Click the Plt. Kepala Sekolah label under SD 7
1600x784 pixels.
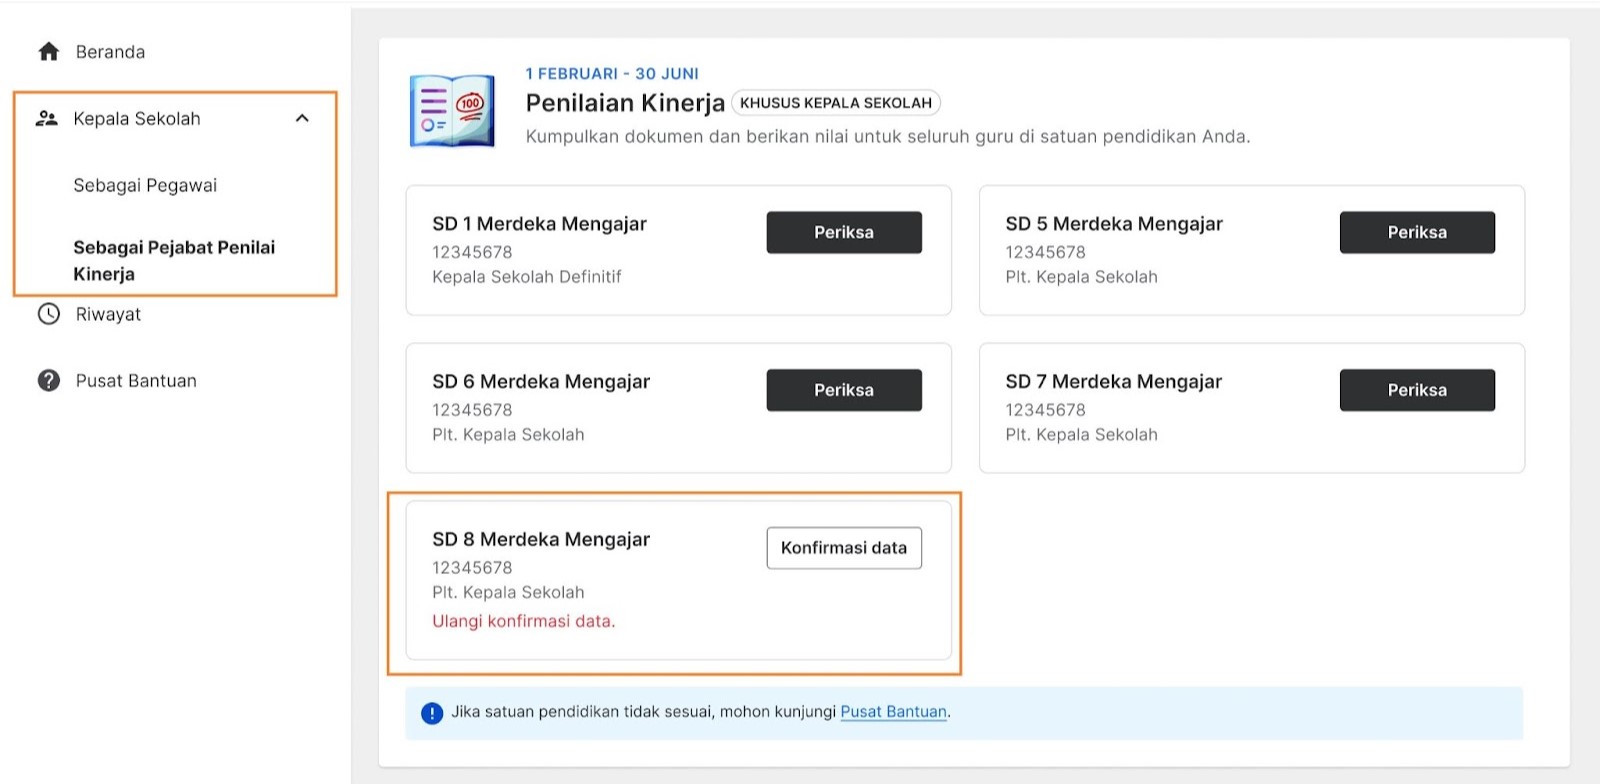click(1081, 435)
